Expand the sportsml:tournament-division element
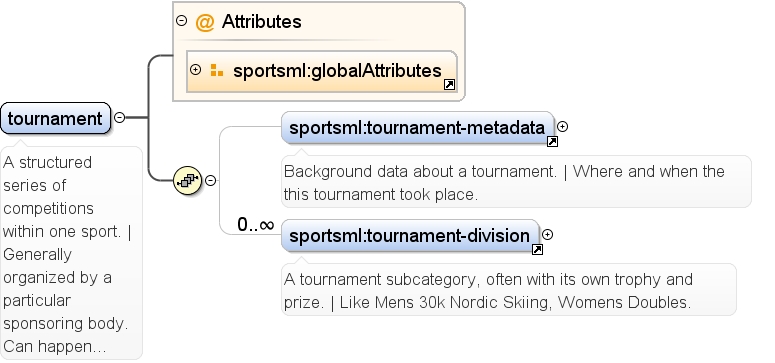Image resolution: width=775 pixels, height=363 pixels. coord(547,235)
